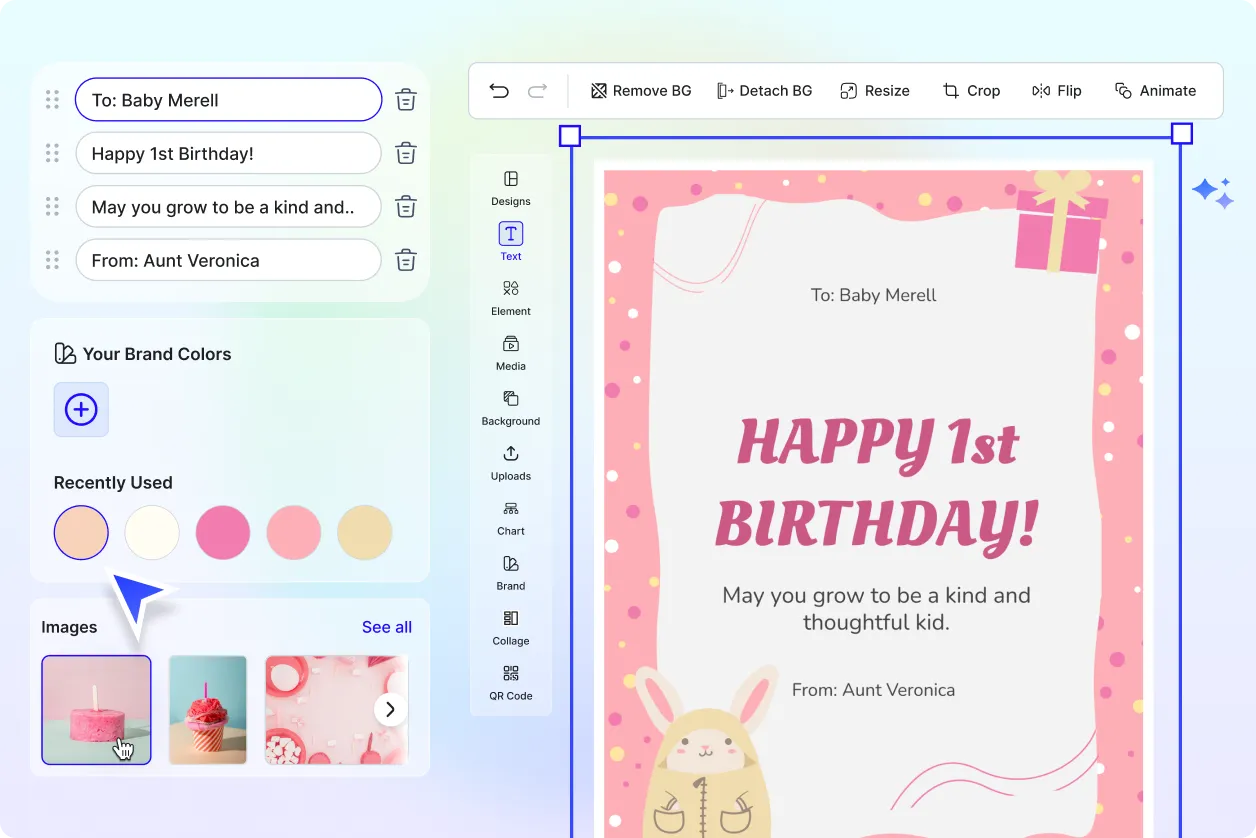This screenshot has width=1256, height=838.
Task: Insert a Chart from the sidebar
Action: coord(510,518)
